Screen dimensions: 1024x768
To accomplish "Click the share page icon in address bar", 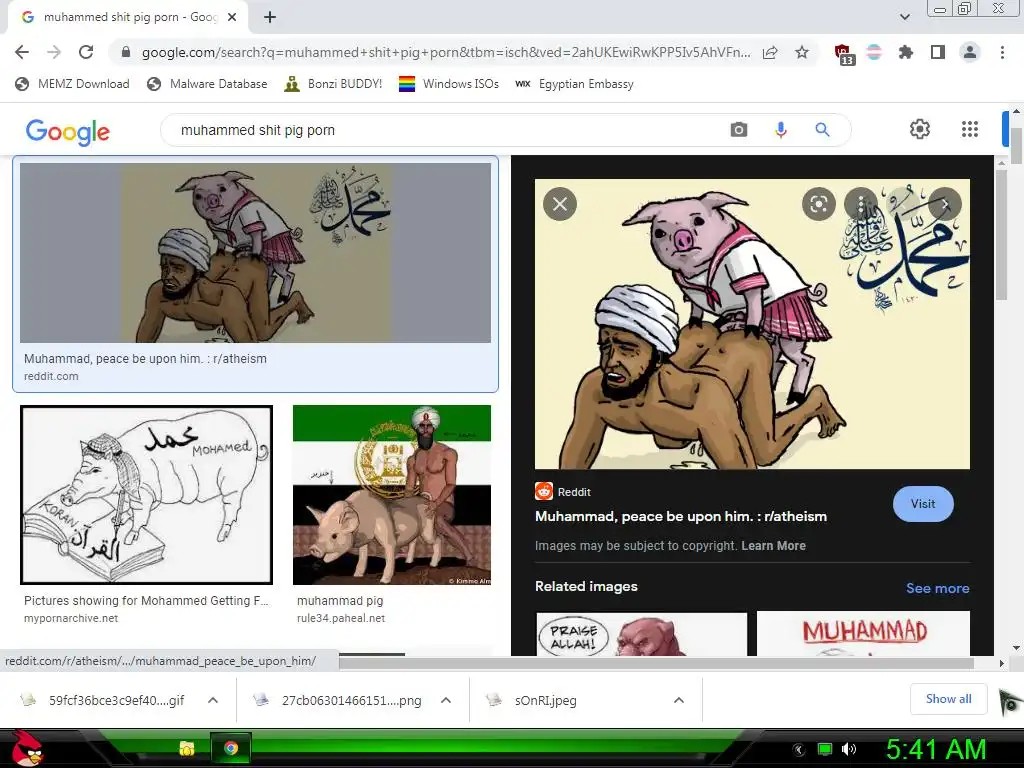I will coord(770,52).
